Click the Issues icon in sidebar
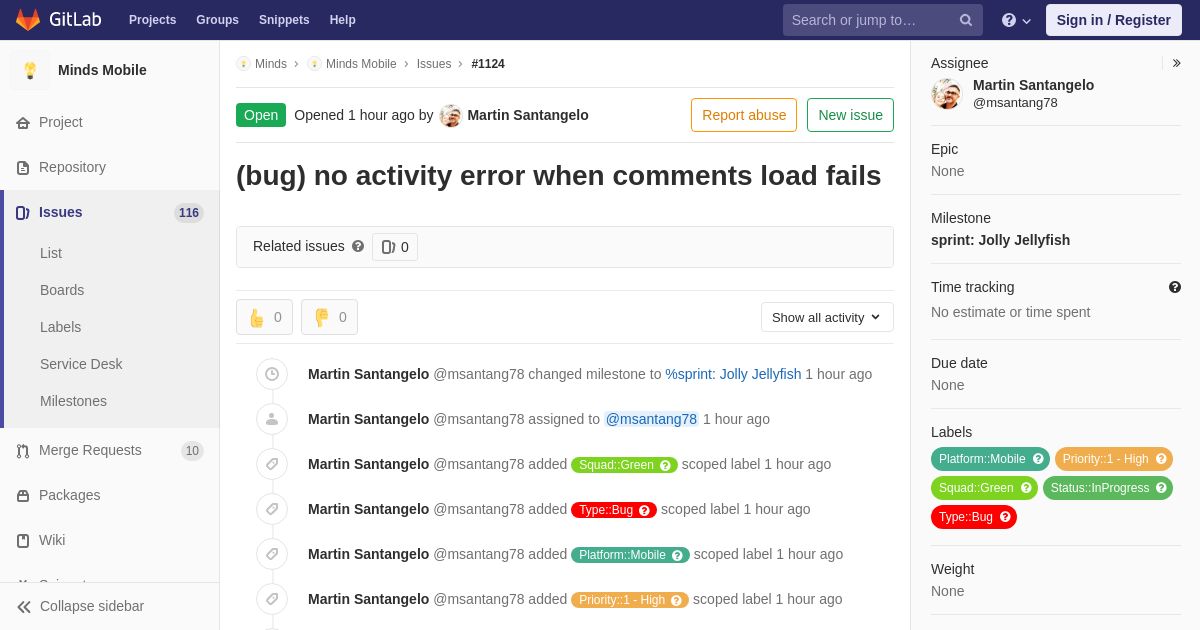This screenshot has height=630, width=1200. [x=23, y=213]
